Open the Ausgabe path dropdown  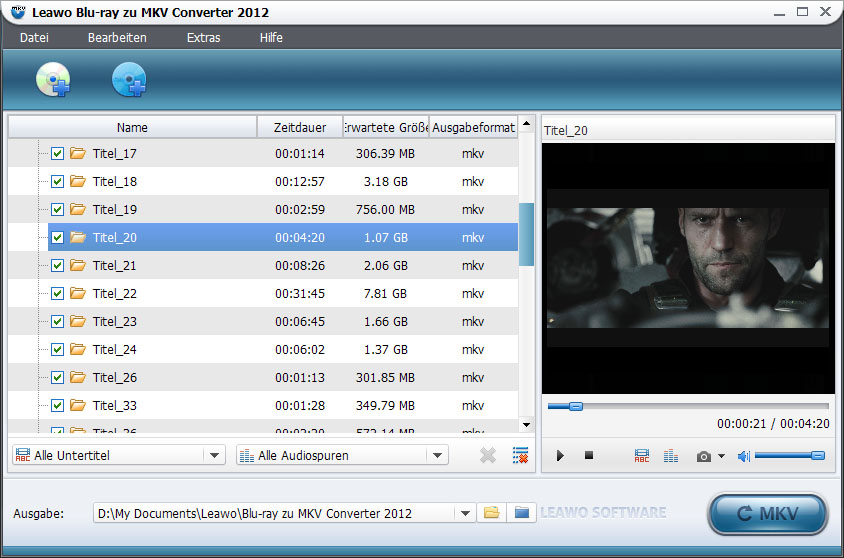click(x=464, y=513)
